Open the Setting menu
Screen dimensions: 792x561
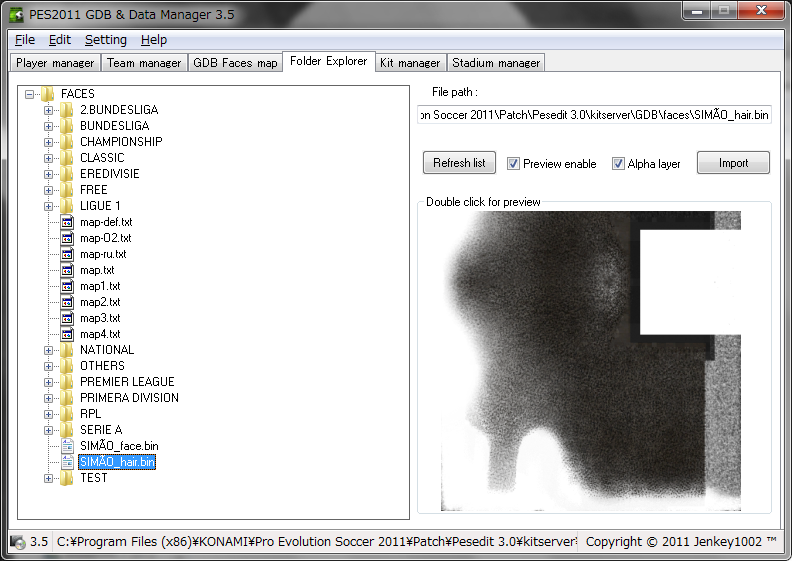tap(106, 40)
